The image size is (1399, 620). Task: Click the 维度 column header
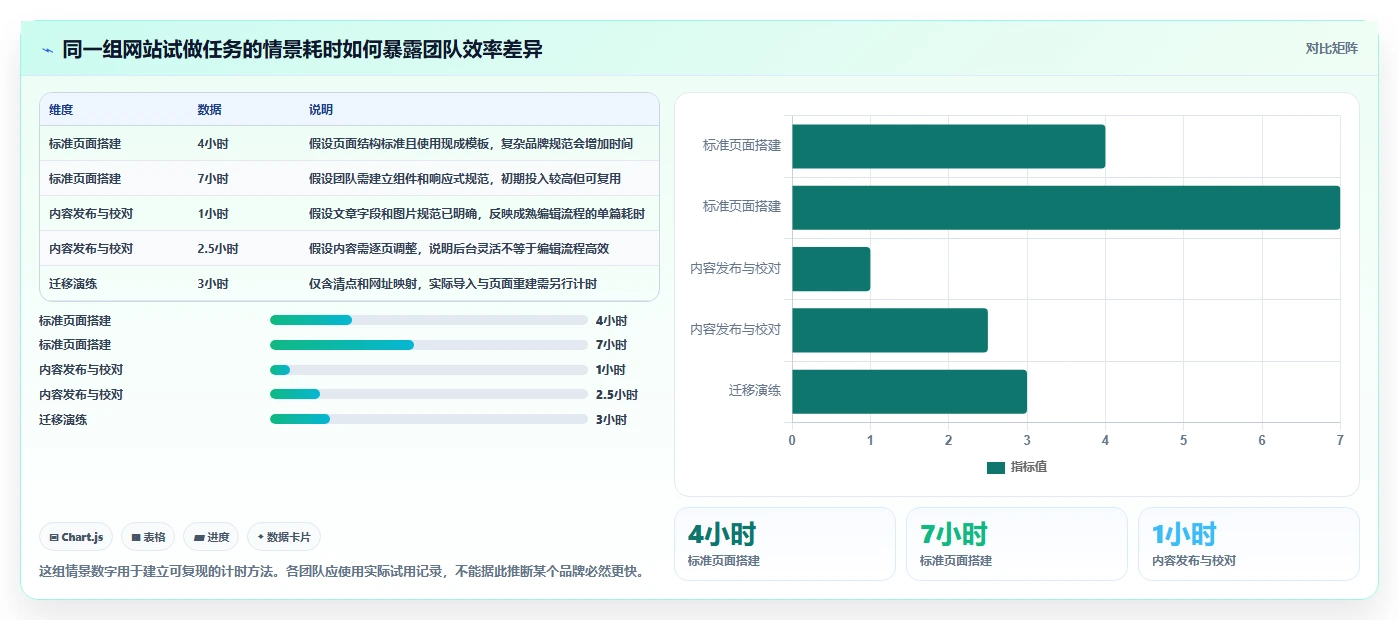pos(61,110)
